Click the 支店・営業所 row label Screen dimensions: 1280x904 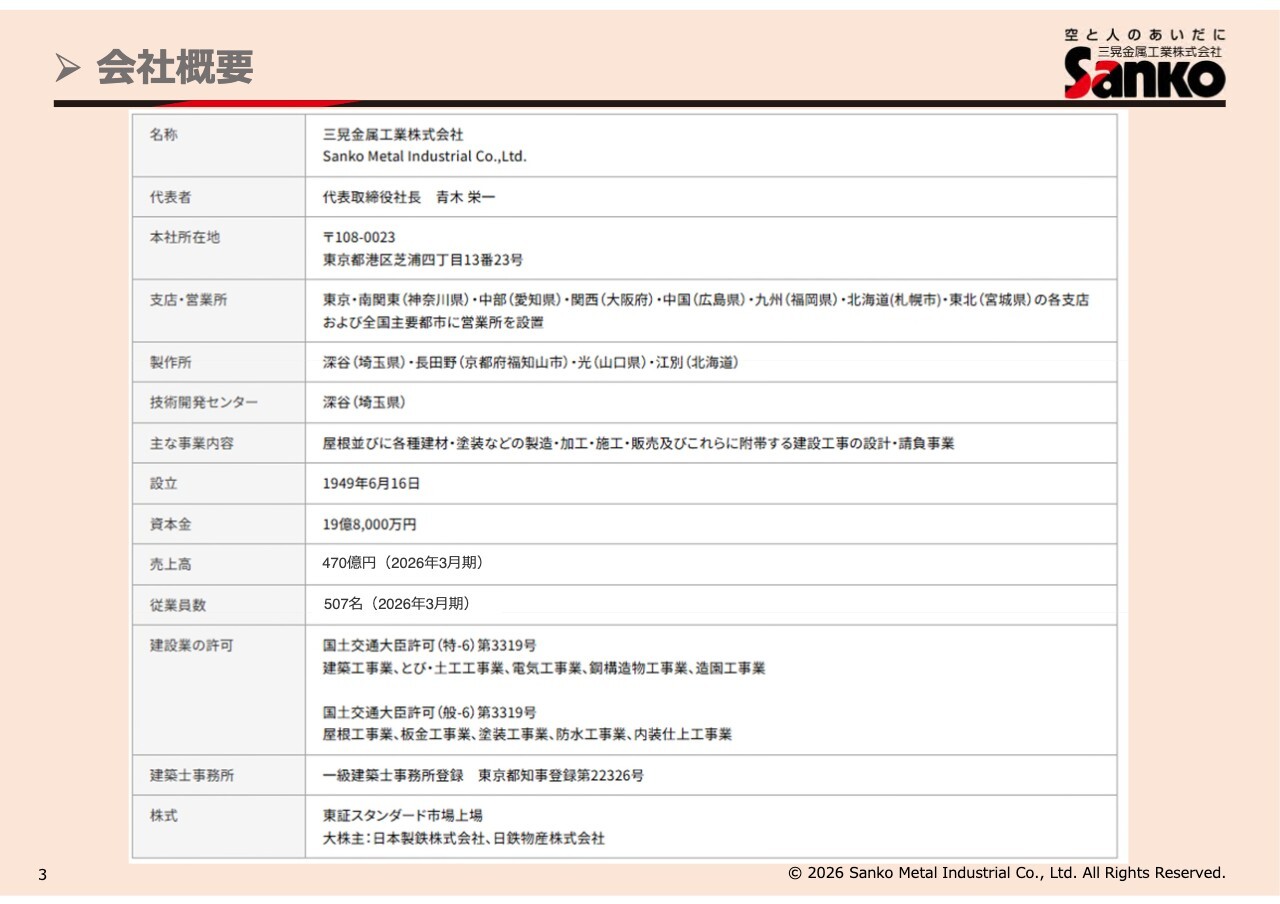point(188,300)
